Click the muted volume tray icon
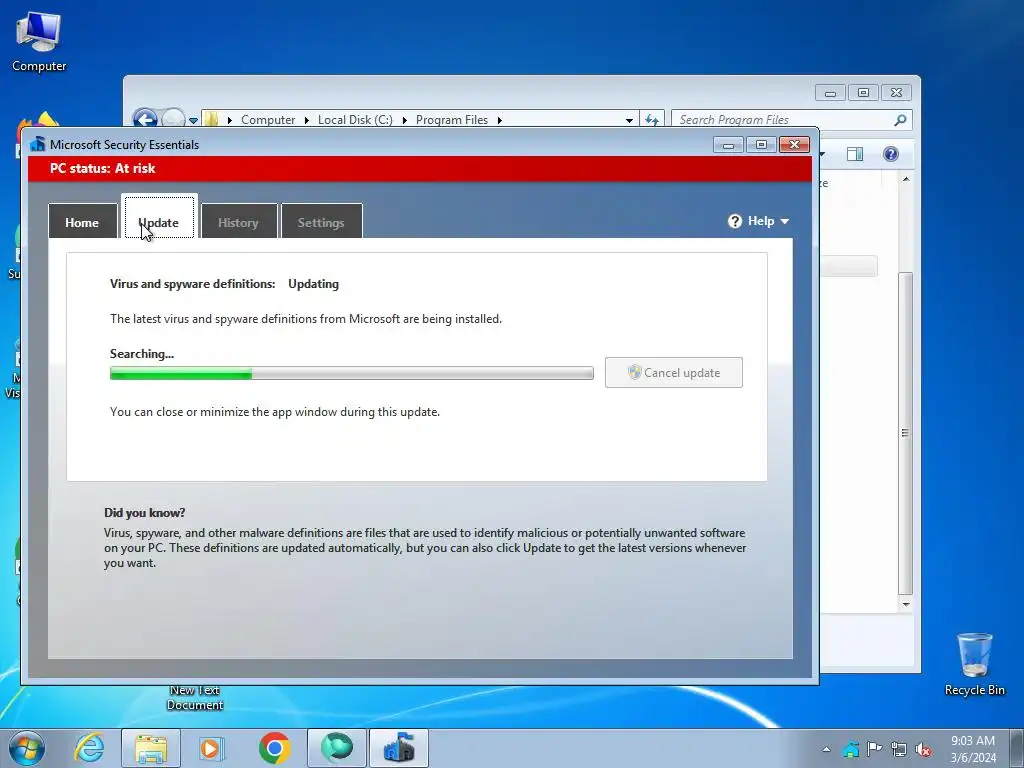 [x=923, y=749]
